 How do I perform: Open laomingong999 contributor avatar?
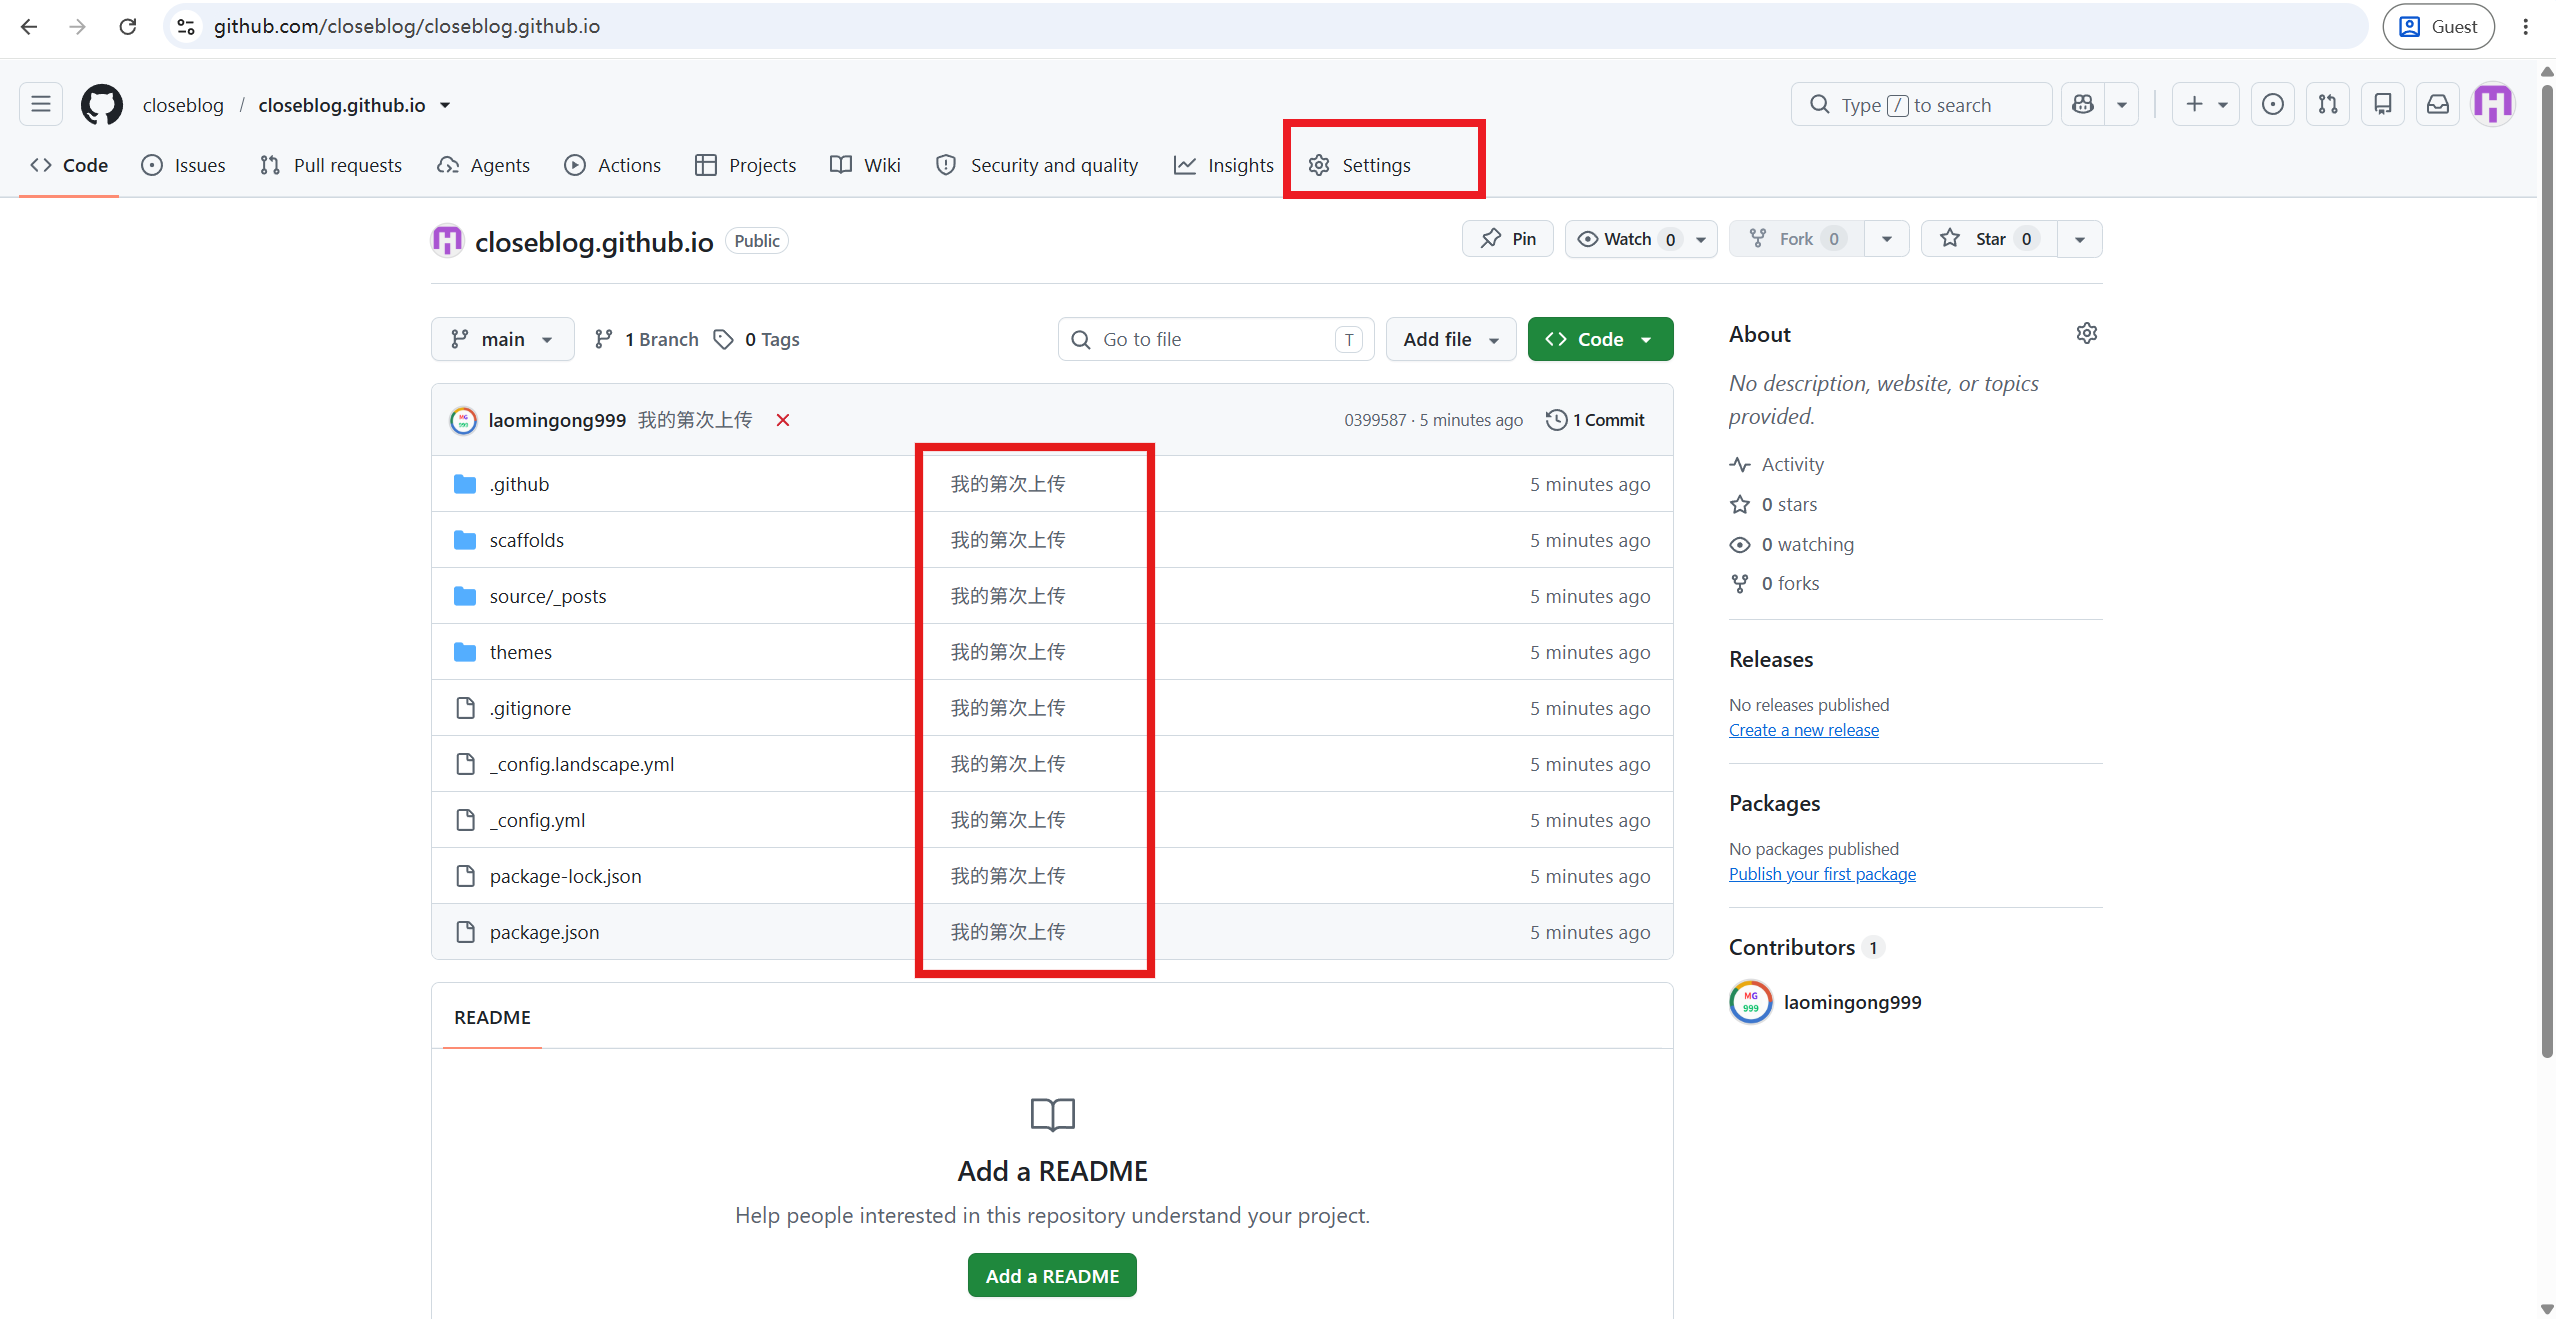(x=1751, y=1002)
